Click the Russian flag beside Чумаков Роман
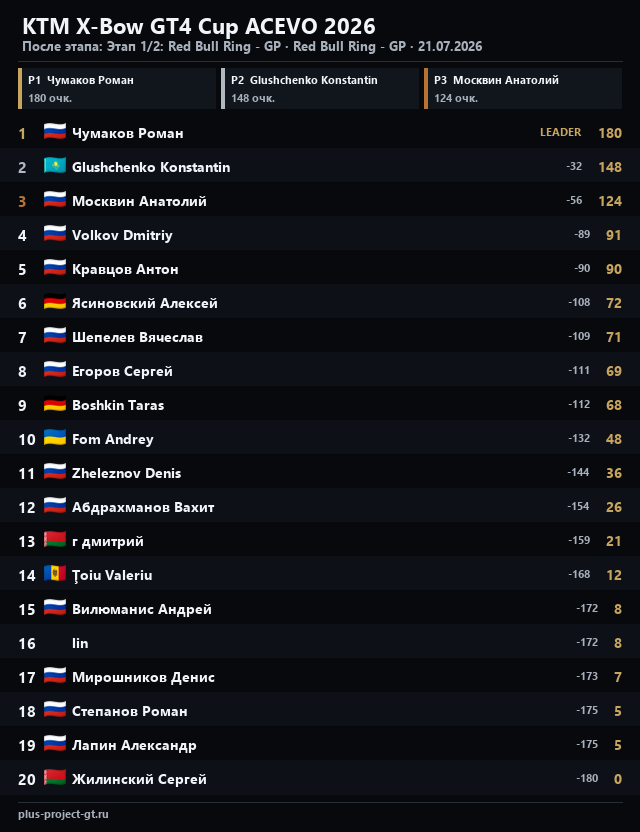Image resolution: width=640 pixels, height=832 pixels. (x=55, y=132)
